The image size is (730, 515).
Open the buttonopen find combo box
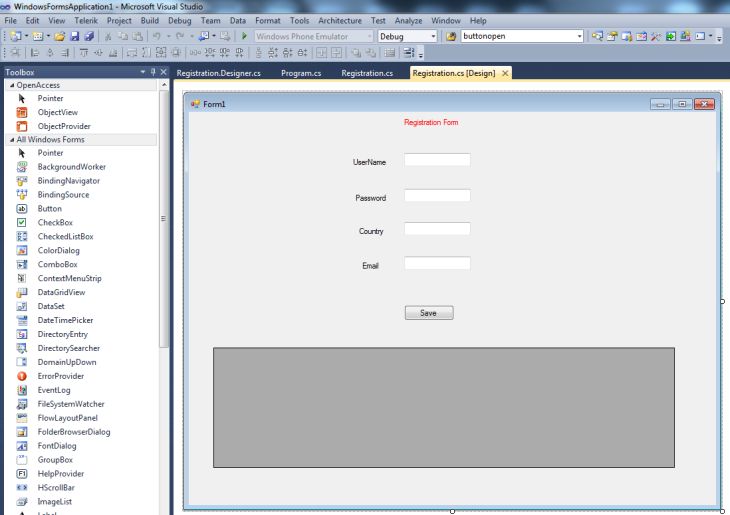coord(580,36)
